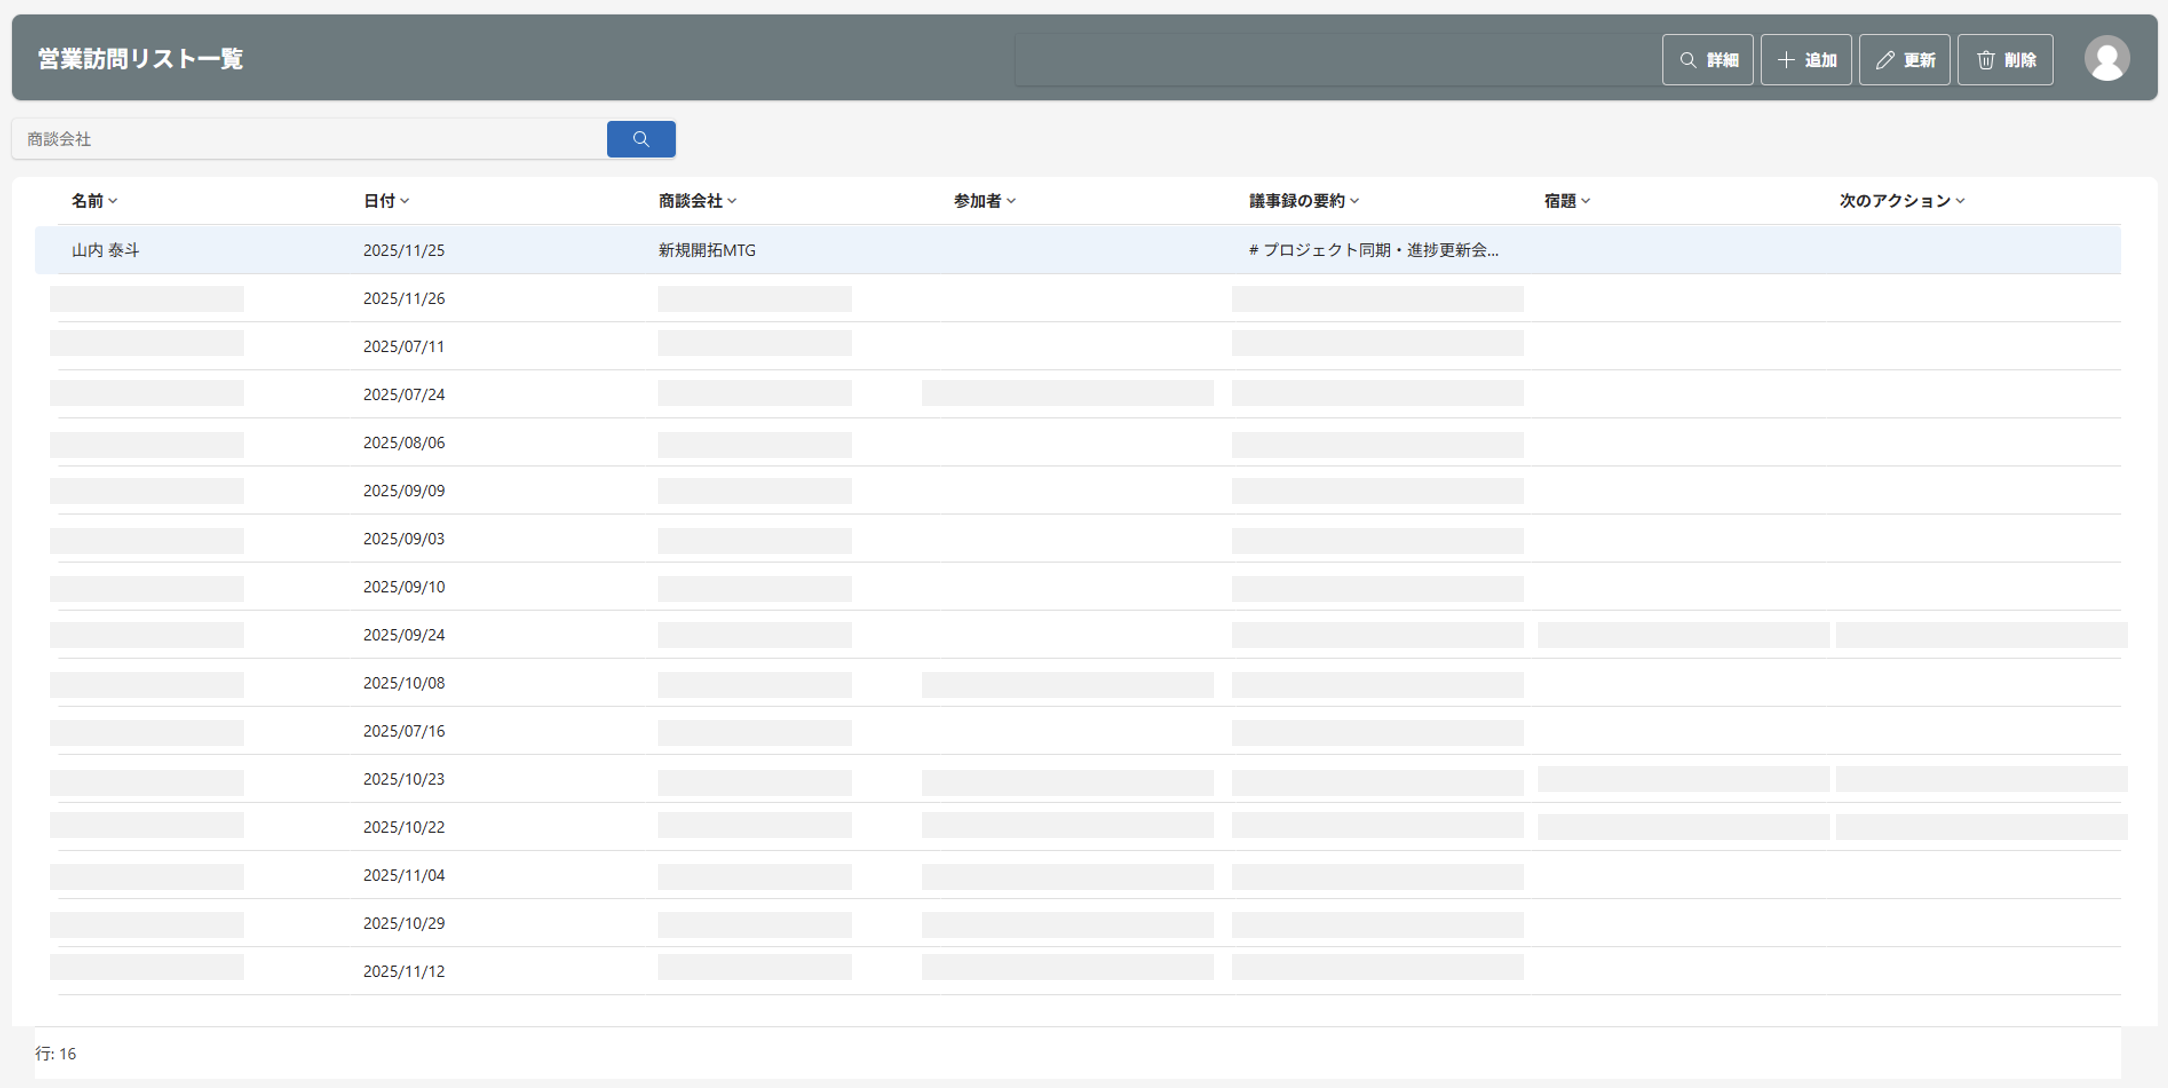
Task: Click the top header search bar
Action: point(1330,59)
